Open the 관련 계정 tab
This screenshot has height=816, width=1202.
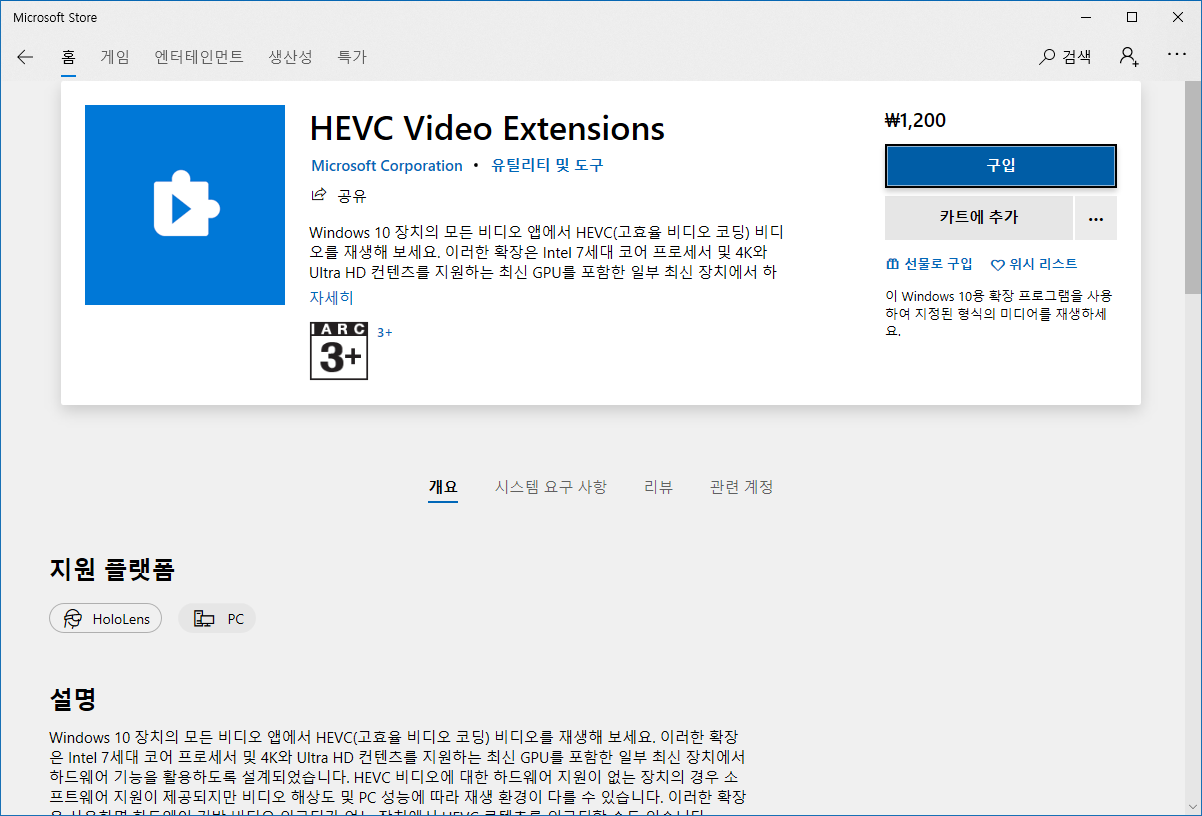[741, 487]
